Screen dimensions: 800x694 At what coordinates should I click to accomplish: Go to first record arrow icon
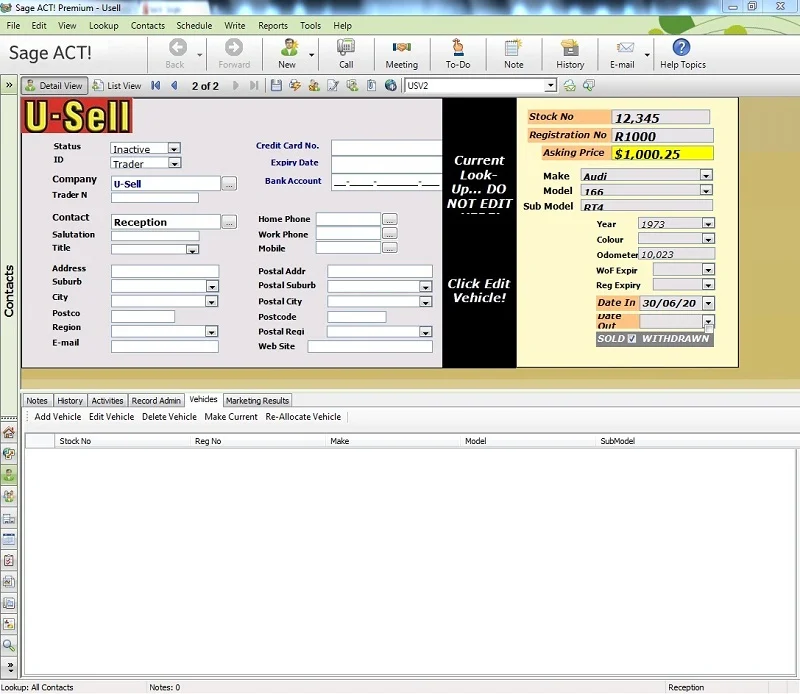click(156, 86)
